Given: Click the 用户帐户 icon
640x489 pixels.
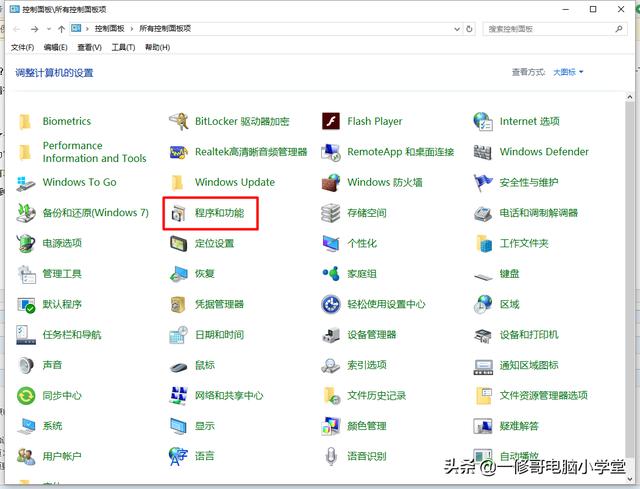Looking at the screenshot, I should click(26, 456).
